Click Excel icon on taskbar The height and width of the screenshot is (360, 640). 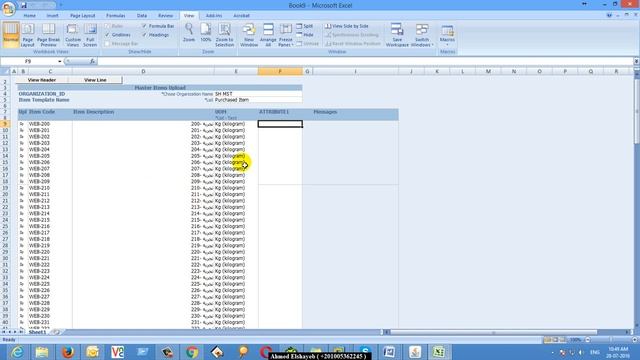(439, 352)
